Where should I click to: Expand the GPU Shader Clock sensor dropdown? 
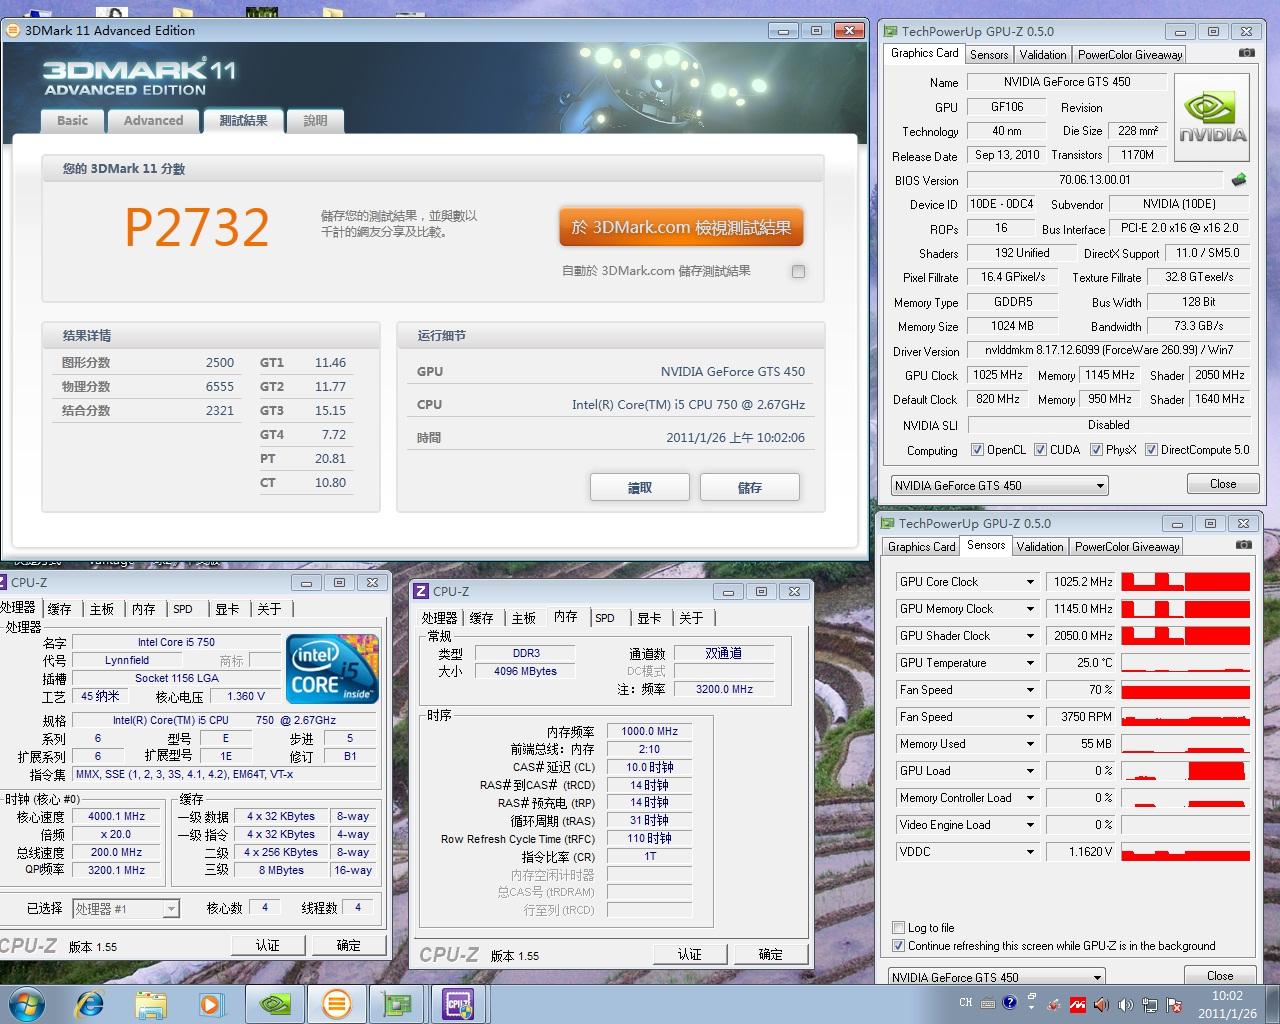1030,636
